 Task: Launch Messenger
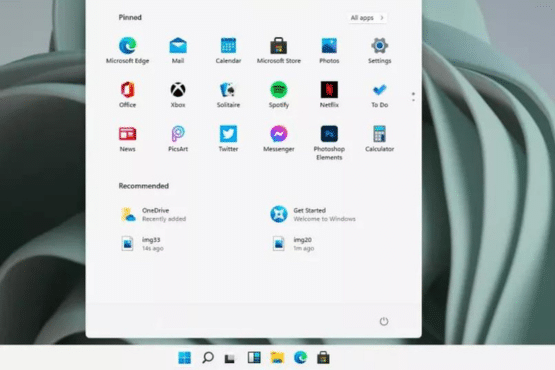[279, 139]
